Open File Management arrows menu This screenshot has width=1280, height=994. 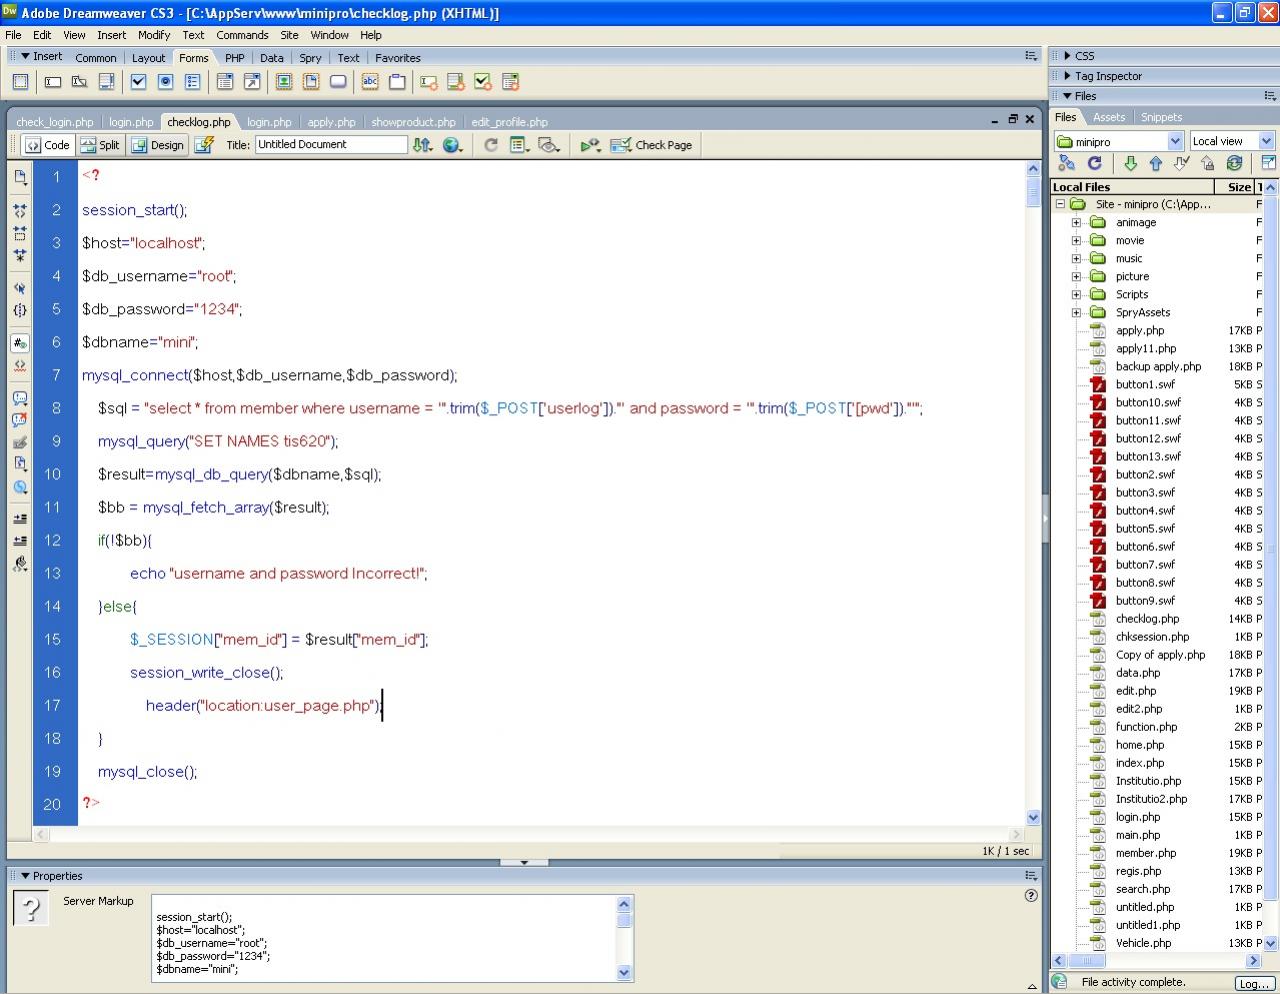tap(423, 145)
